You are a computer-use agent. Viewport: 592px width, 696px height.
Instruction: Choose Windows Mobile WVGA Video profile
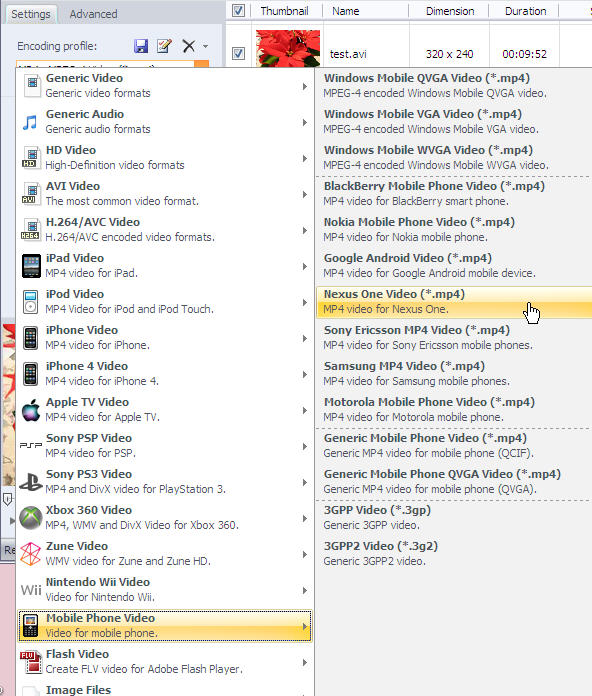[x=454, y=157]
